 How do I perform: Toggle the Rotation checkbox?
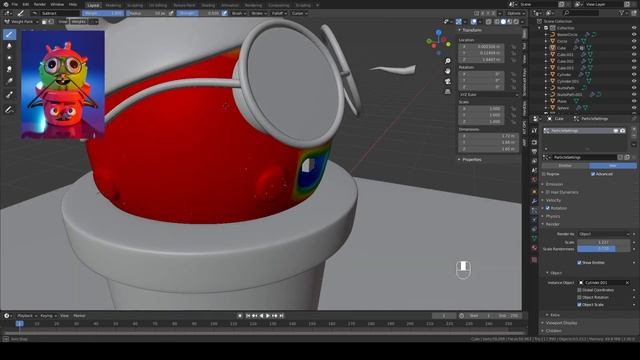coord(548,208)
